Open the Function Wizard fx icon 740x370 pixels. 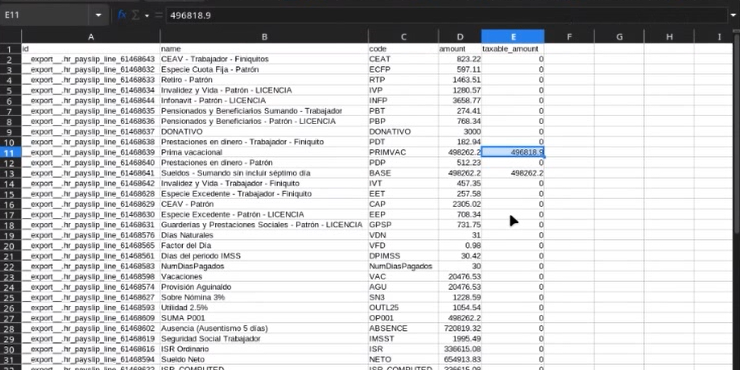tap(122, 15)
